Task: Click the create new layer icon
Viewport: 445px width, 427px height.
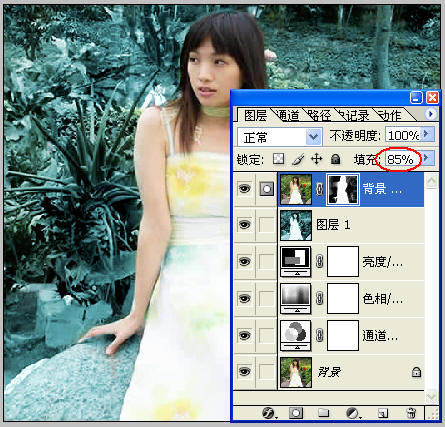Action: tap(383, 413)
